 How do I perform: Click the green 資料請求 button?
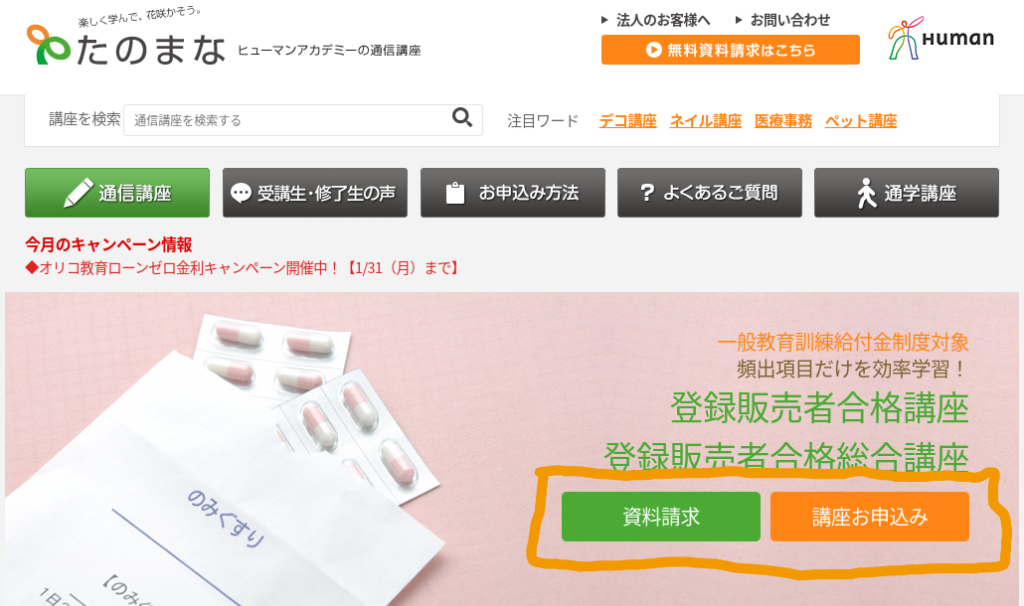coord(661,517)
